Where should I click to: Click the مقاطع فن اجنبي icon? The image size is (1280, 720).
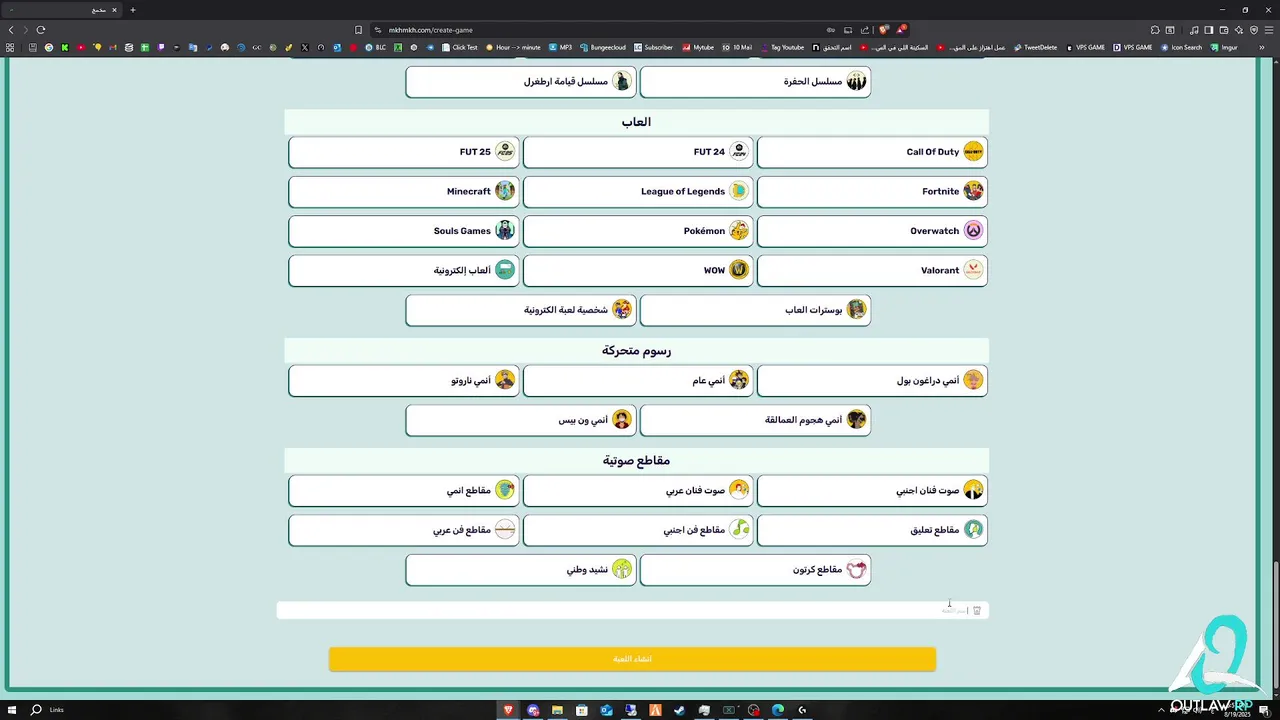pyautogui.click(x=739, y=530)
